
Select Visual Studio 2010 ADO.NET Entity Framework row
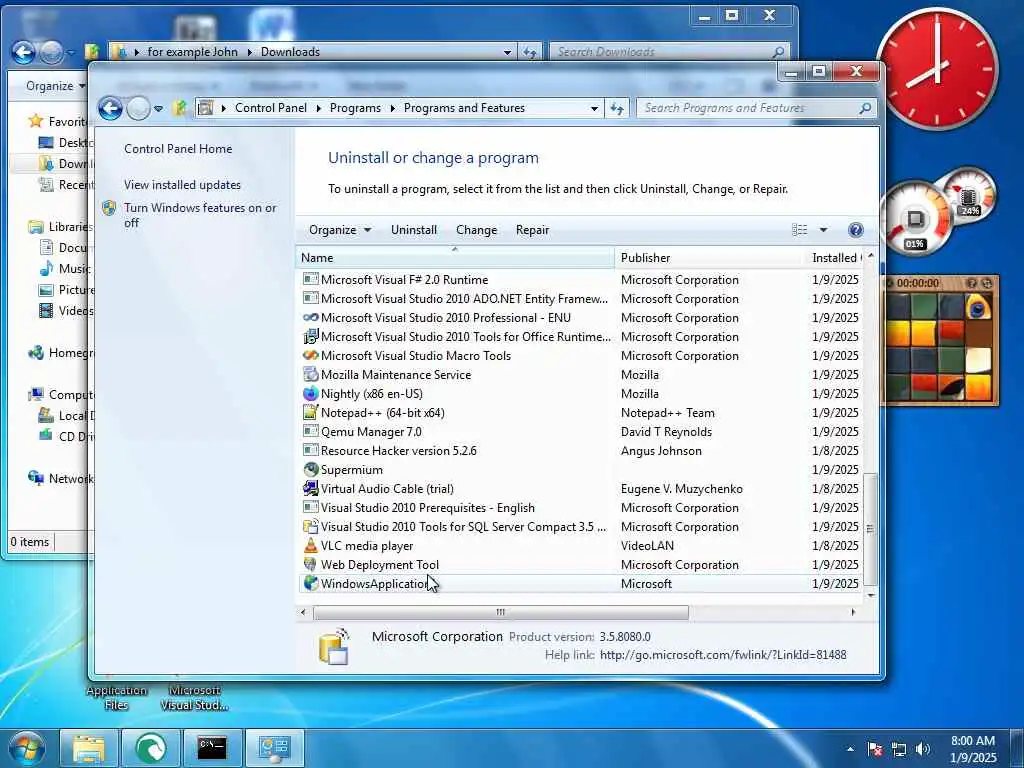[581, 298]
